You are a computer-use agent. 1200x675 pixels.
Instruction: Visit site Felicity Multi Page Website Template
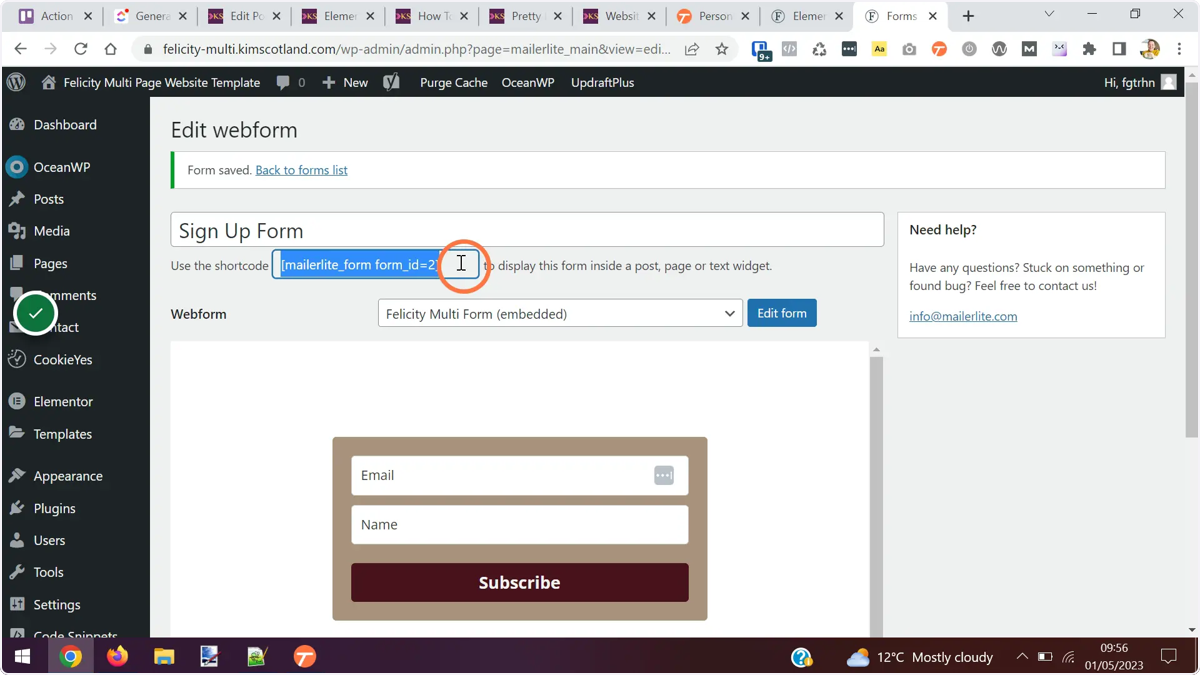coord(151,83)
